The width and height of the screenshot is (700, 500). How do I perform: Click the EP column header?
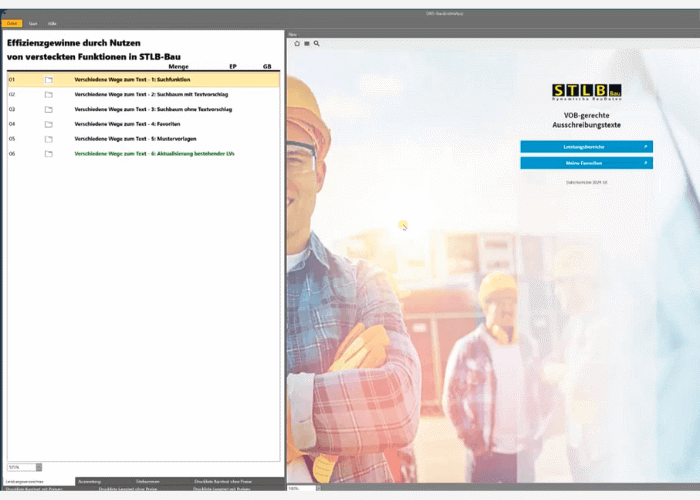233,66
